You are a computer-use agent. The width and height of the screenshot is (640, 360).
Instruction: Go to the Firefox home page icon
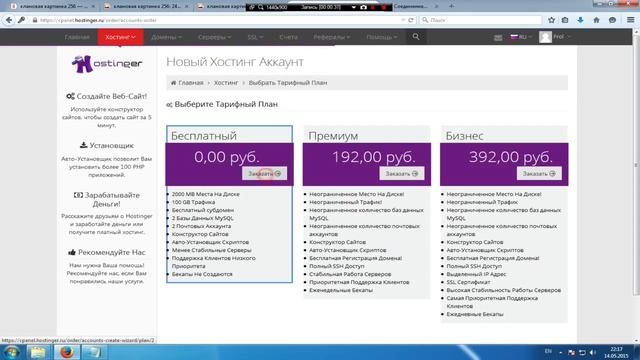click(596, 20)
